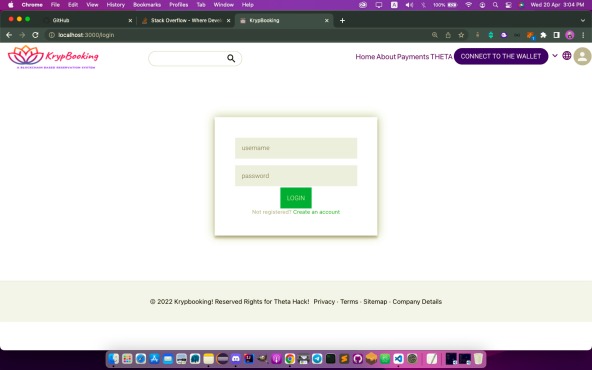Click the green LOGIN button
Image resolution: width=592 pixels, height=370 pixels.
coord(296,198)
